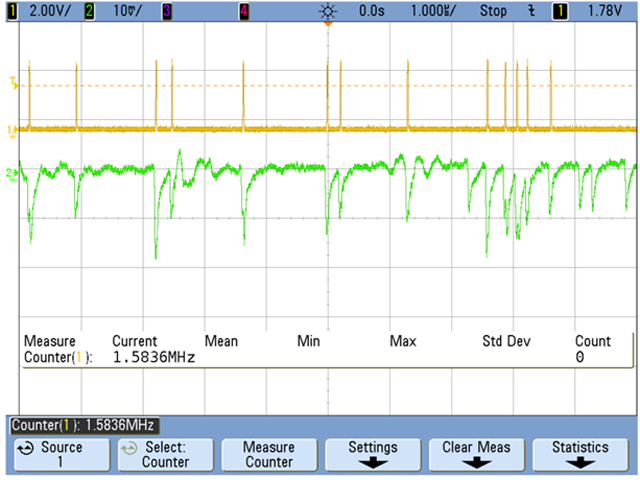Click the Counter(1): 1.5836MHz status label
Image resolution: width=640 pixels, height=480 pixels.
84,425
